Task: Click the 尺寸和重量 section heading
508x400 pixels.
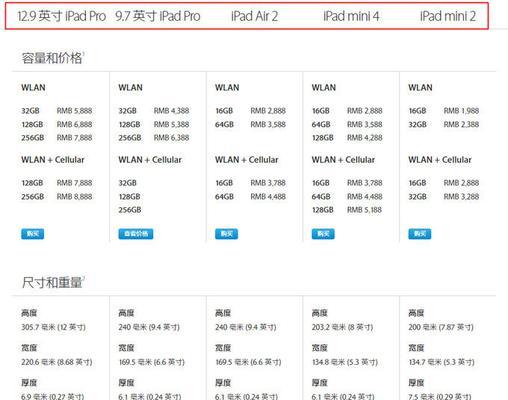Action: (52, 283)
